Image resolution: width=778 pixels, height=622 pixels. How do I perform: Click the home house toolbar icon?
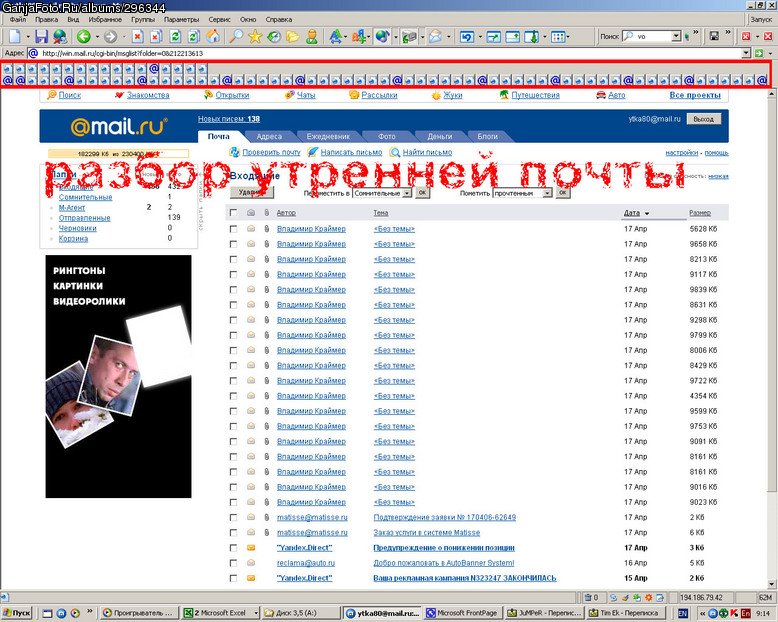click(213, 37)
